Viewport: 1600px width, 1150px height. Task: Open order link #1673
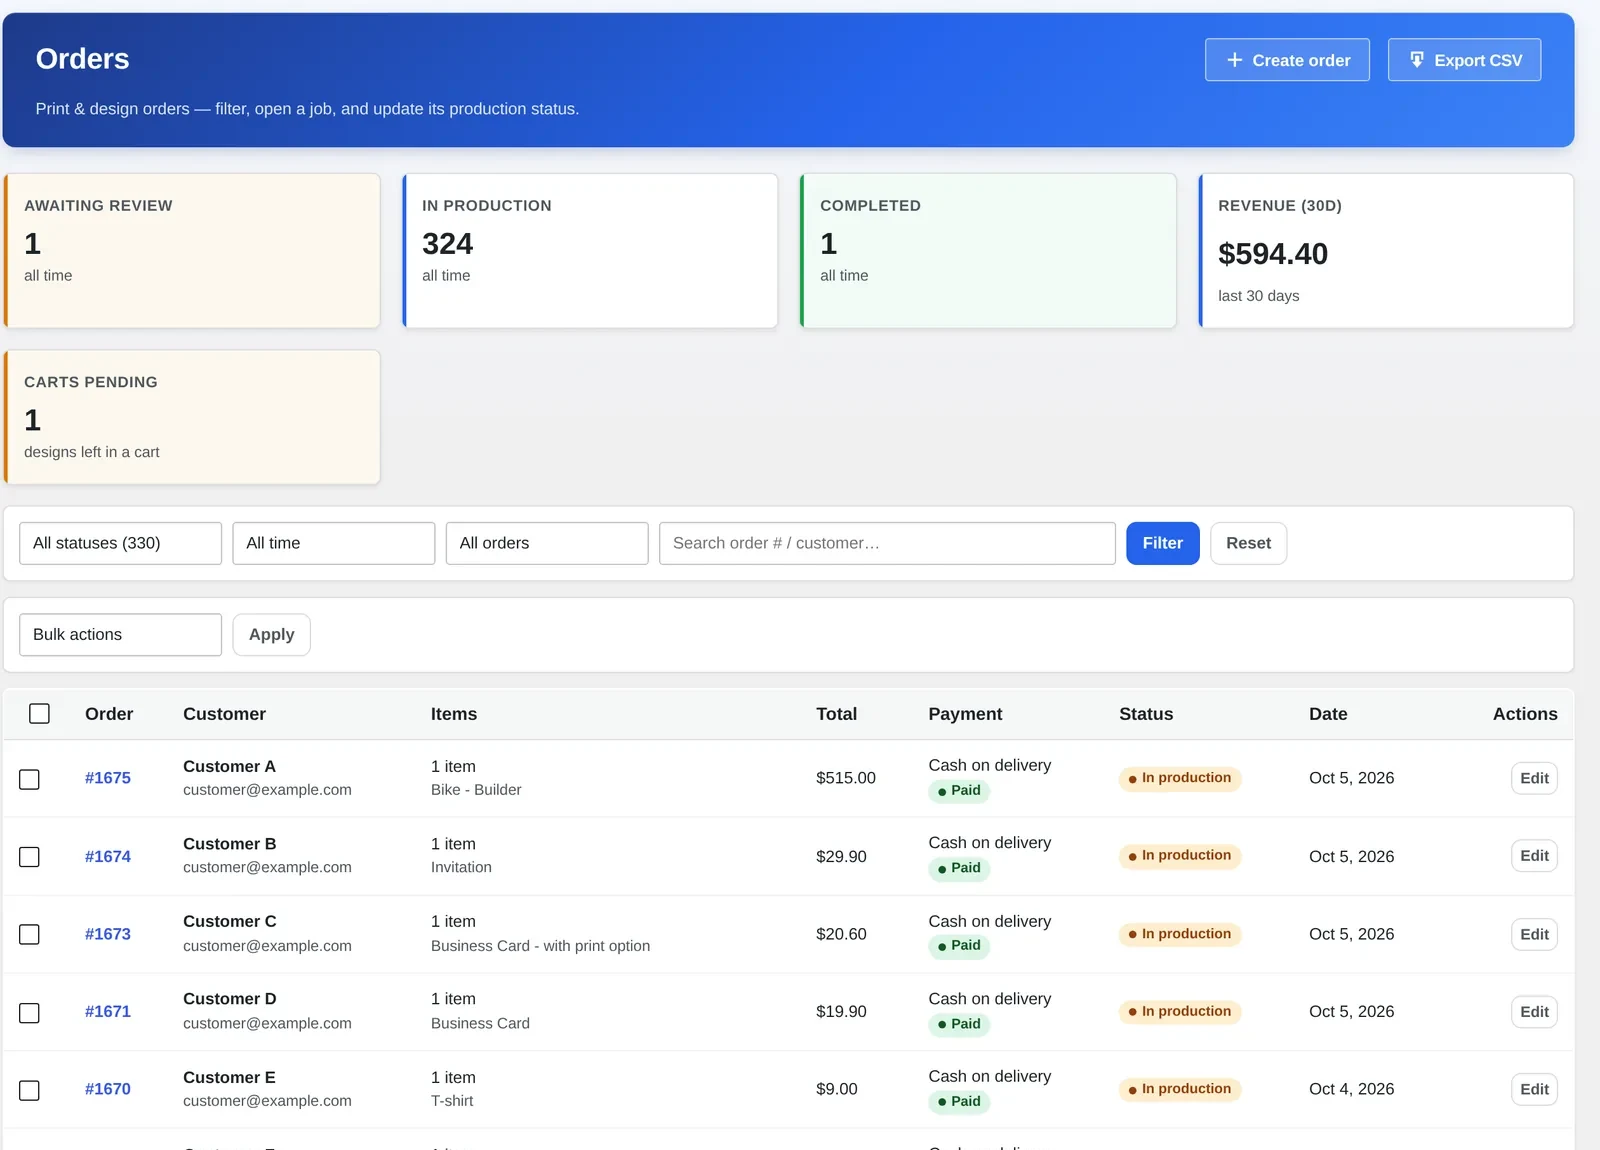coord(108,934)
